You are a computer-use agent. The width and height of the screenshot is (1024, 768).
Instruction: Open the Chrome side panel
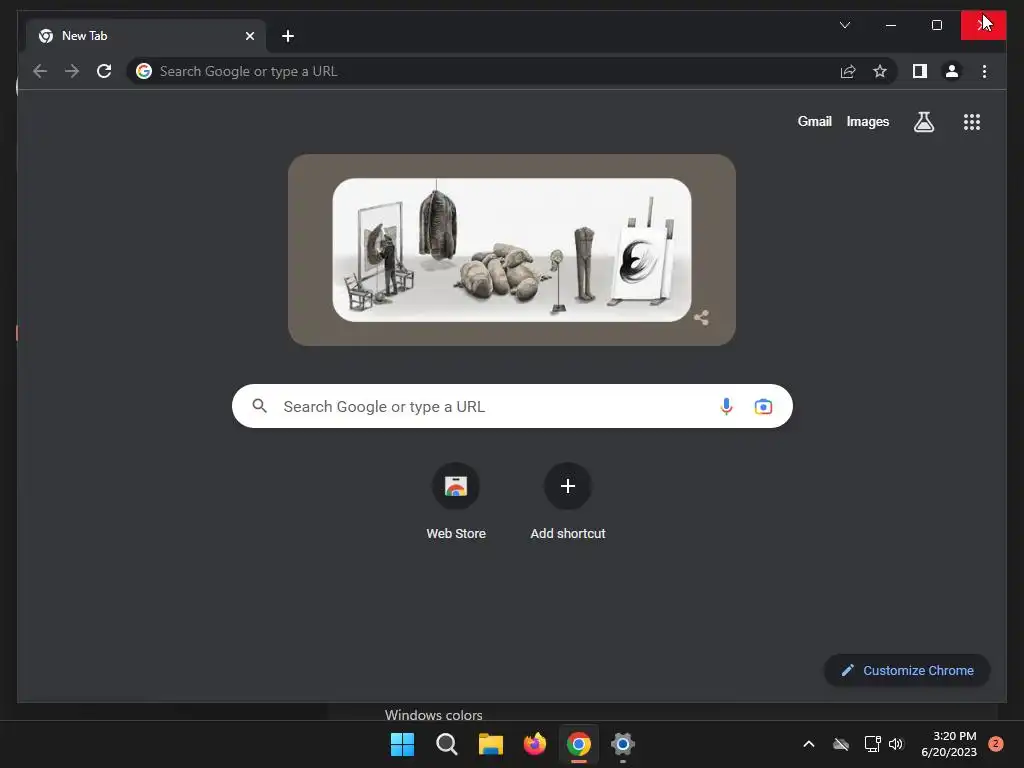(x=920, y=71)
